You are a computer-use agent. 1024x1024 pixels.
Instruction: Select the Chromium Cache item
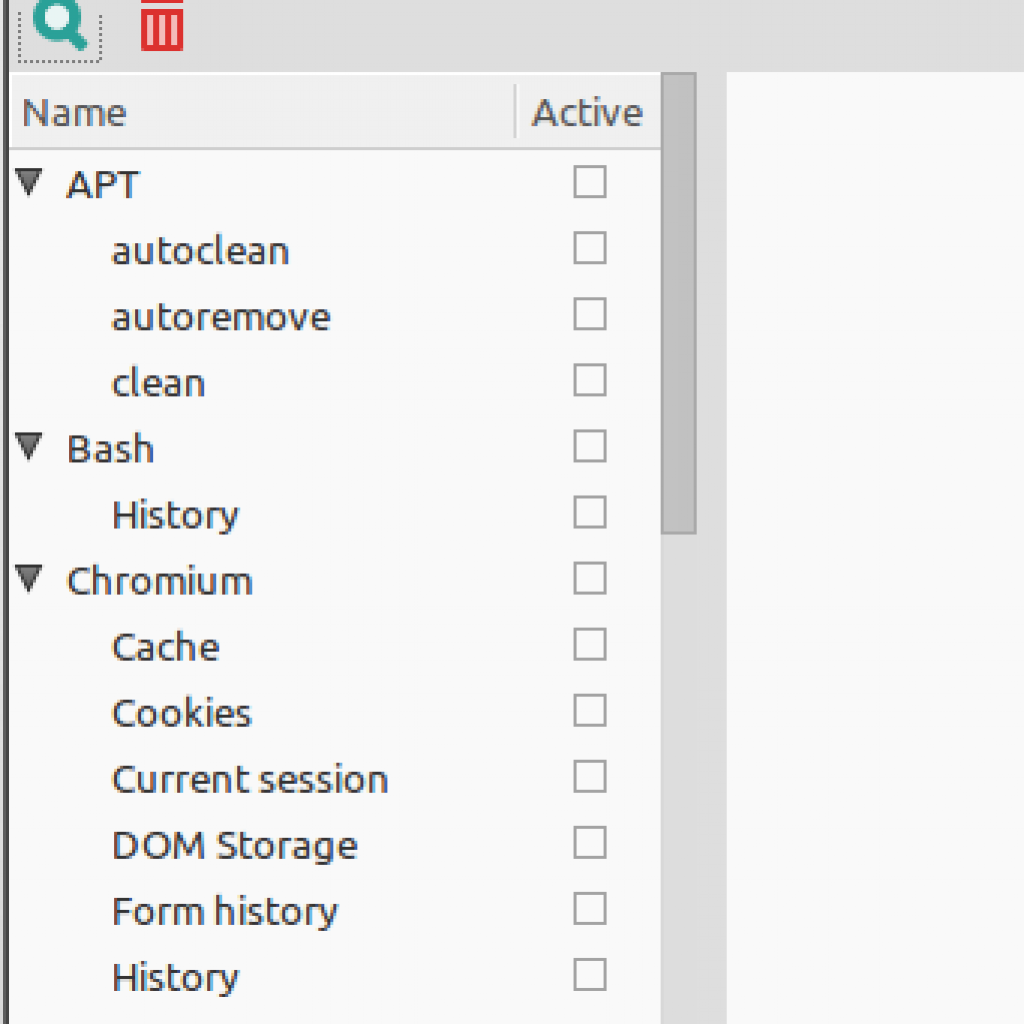point(166,647)
